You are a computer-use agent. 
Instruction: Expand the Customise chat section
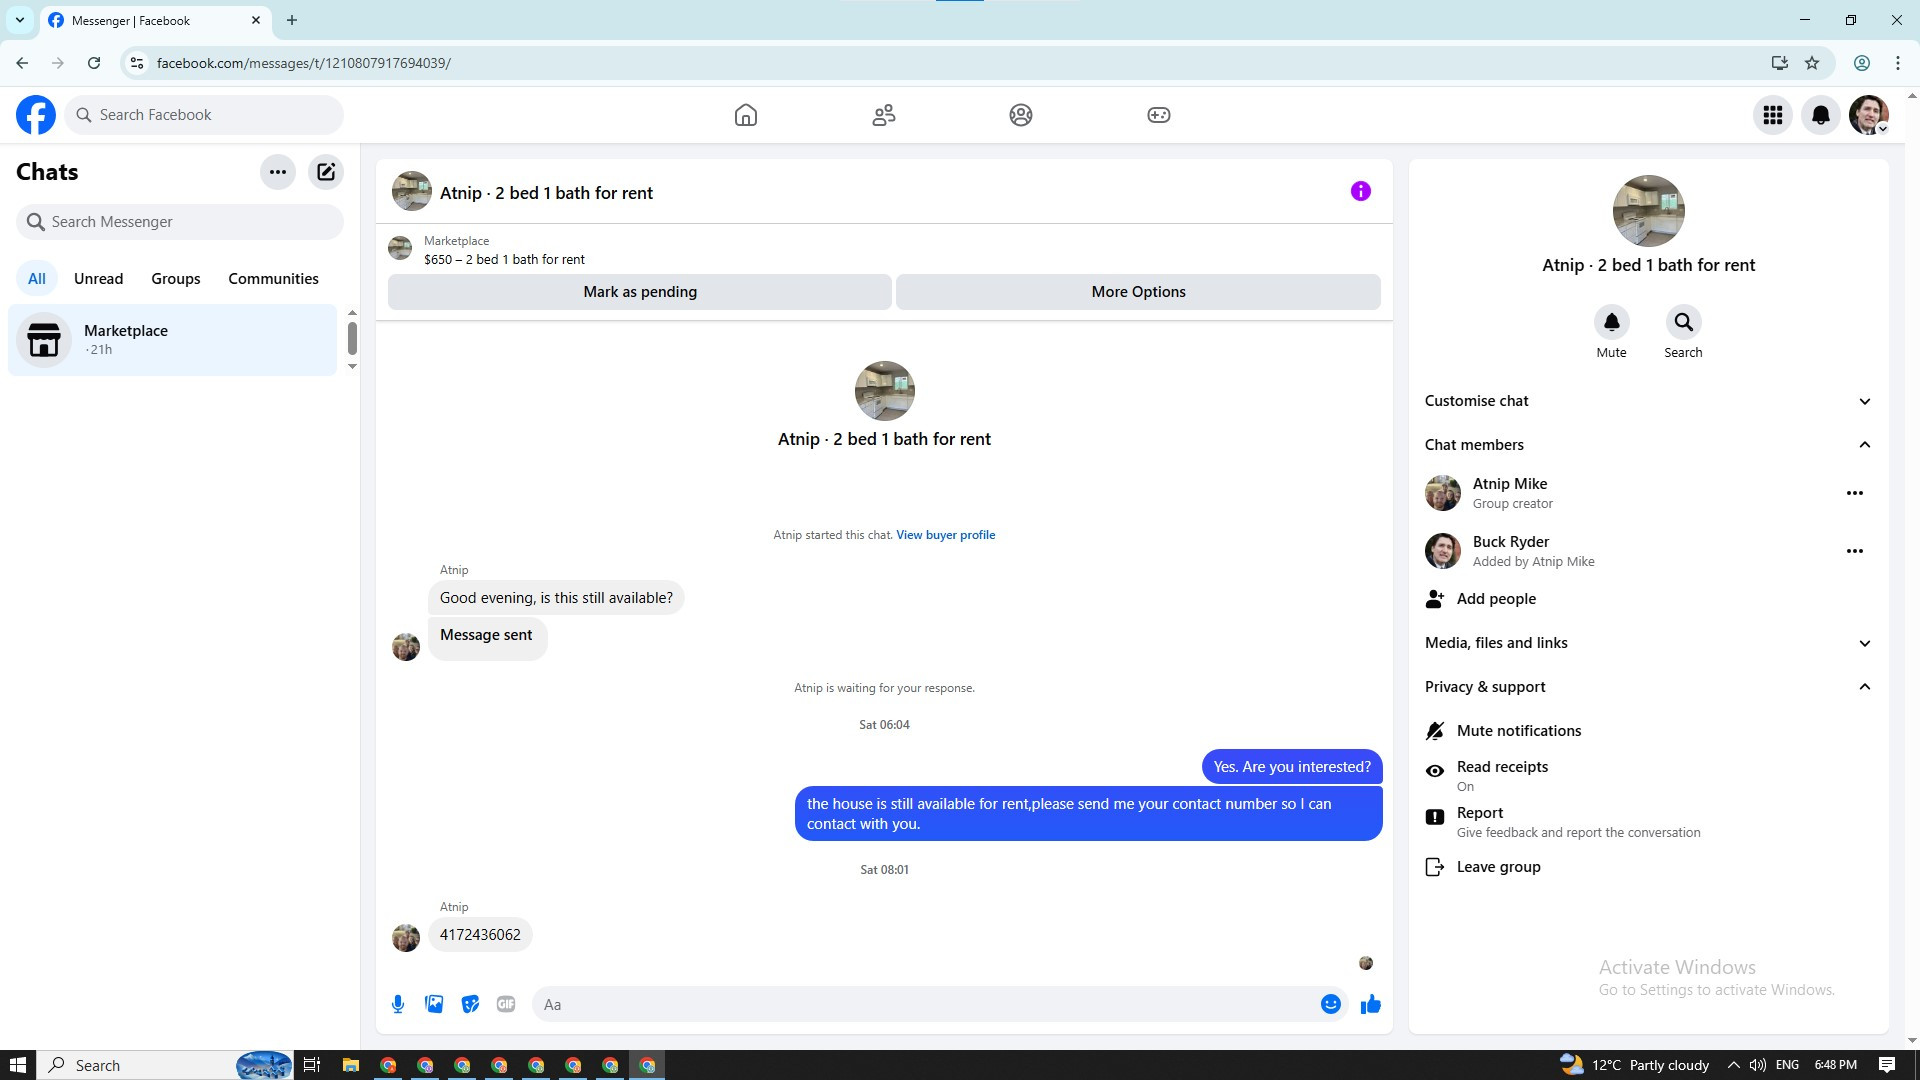pyautogui.click(x=1648, y=401)
